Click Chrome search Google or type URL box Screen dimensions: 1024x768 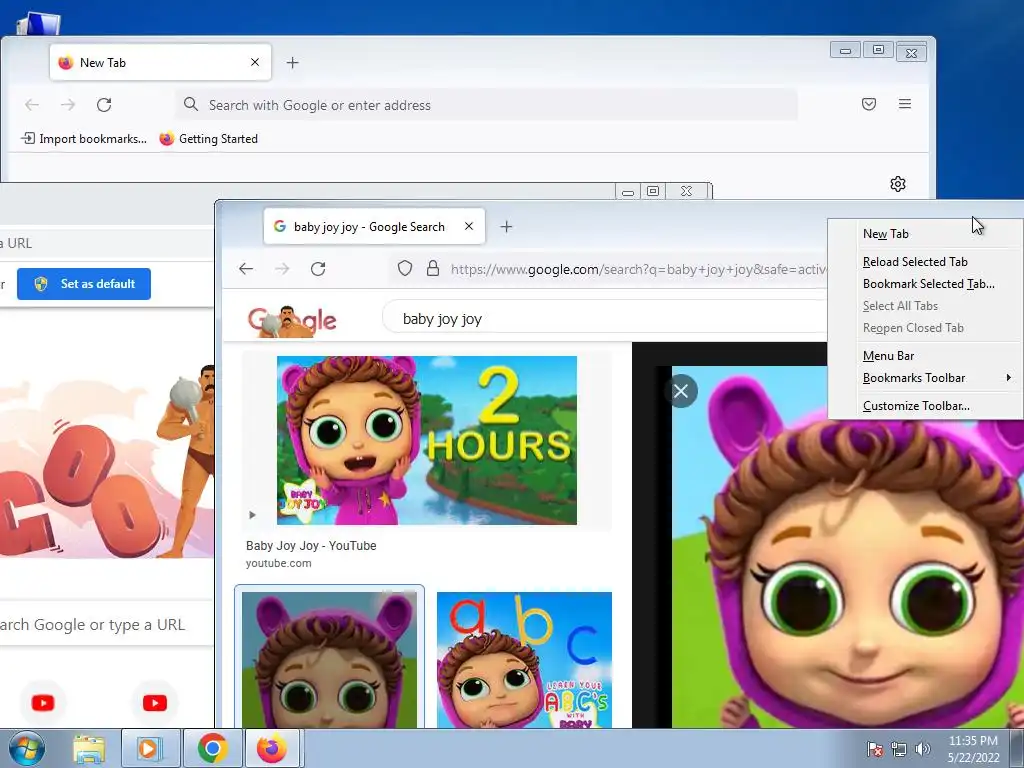tap(106, 625)
